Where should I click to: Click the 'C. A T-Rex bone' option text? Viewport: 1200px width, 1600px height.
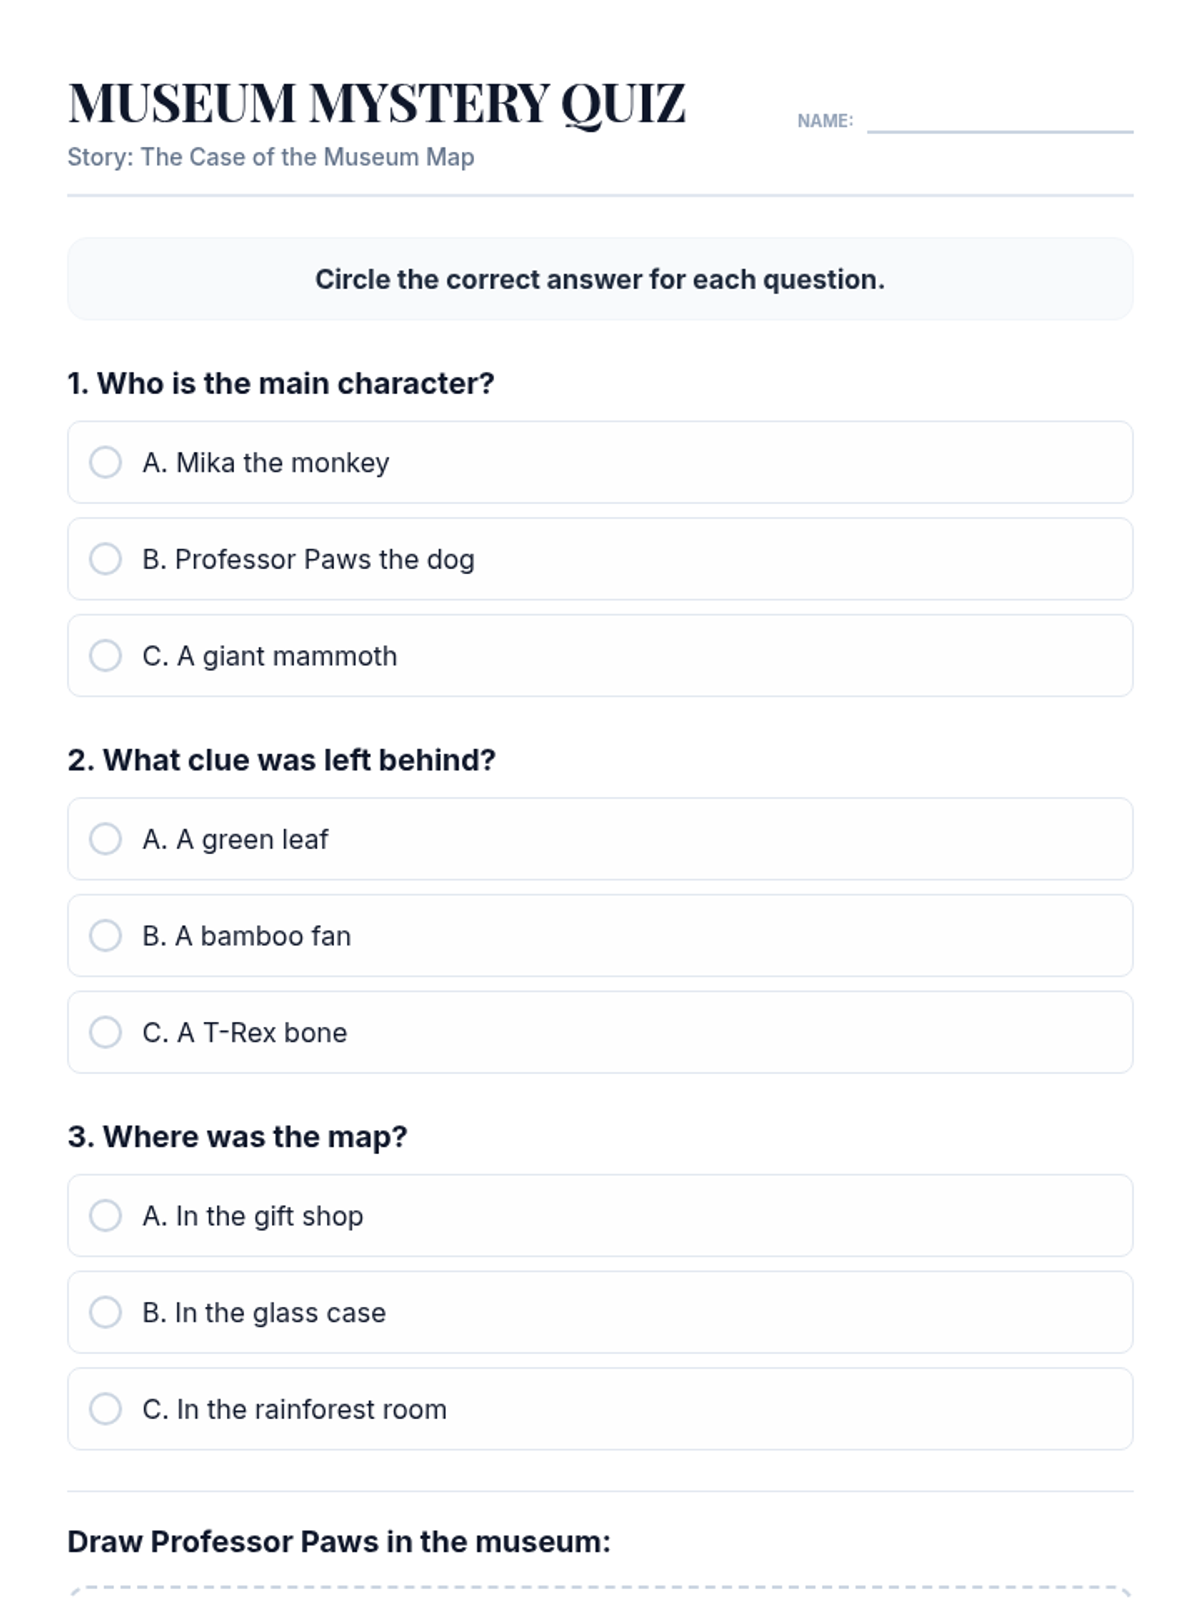point(245,1033)
